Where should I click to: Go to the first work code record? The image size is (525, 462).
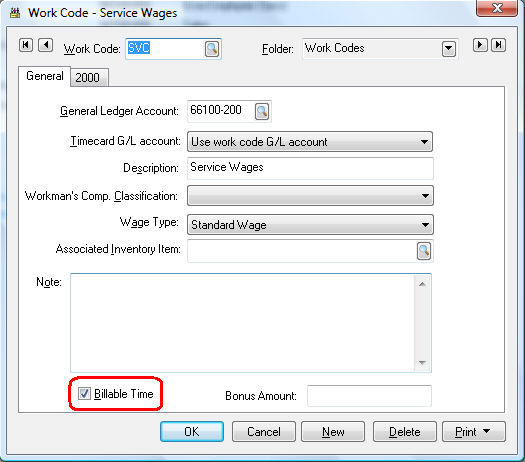tap(26, 45)
